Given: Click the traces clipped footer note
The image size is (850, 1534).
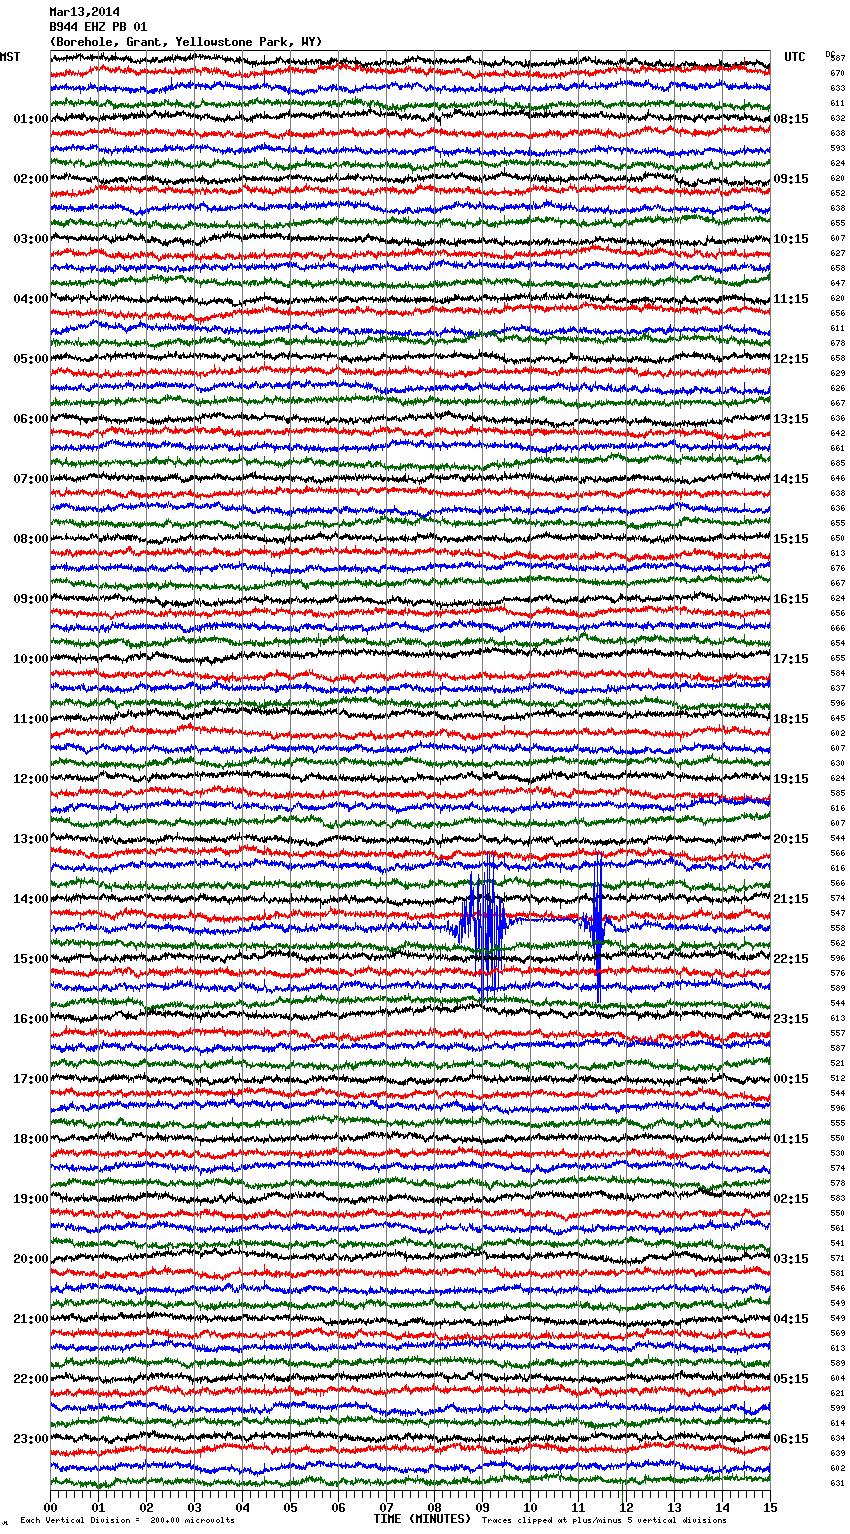Looking at the screenshot, I should click(604, 1520).
